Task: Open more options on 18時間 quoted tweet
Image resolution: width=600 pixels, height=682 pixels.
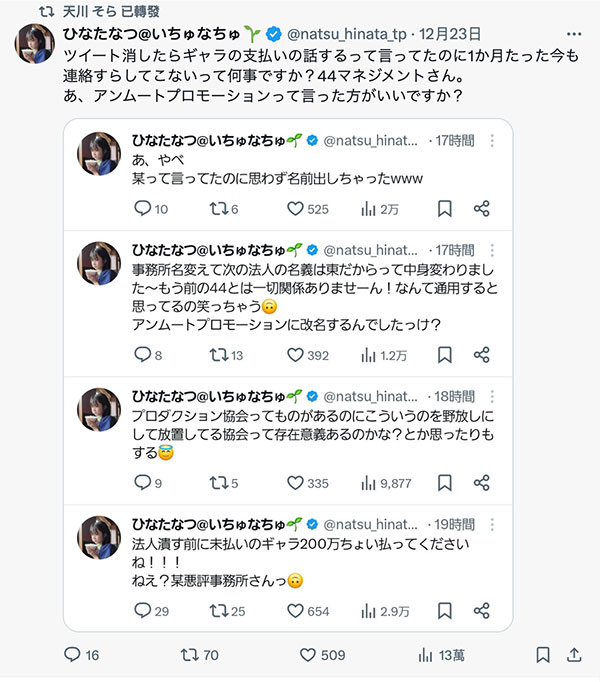Action: click(x=492, y=397)
